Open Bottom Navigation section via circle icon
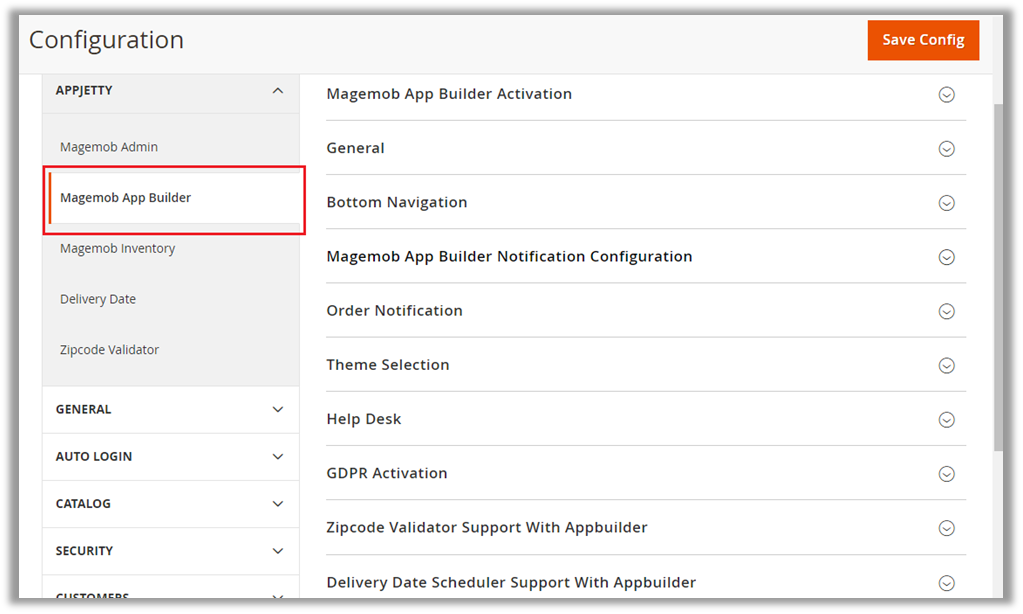The image size is (1023, 614). point(946,203)
